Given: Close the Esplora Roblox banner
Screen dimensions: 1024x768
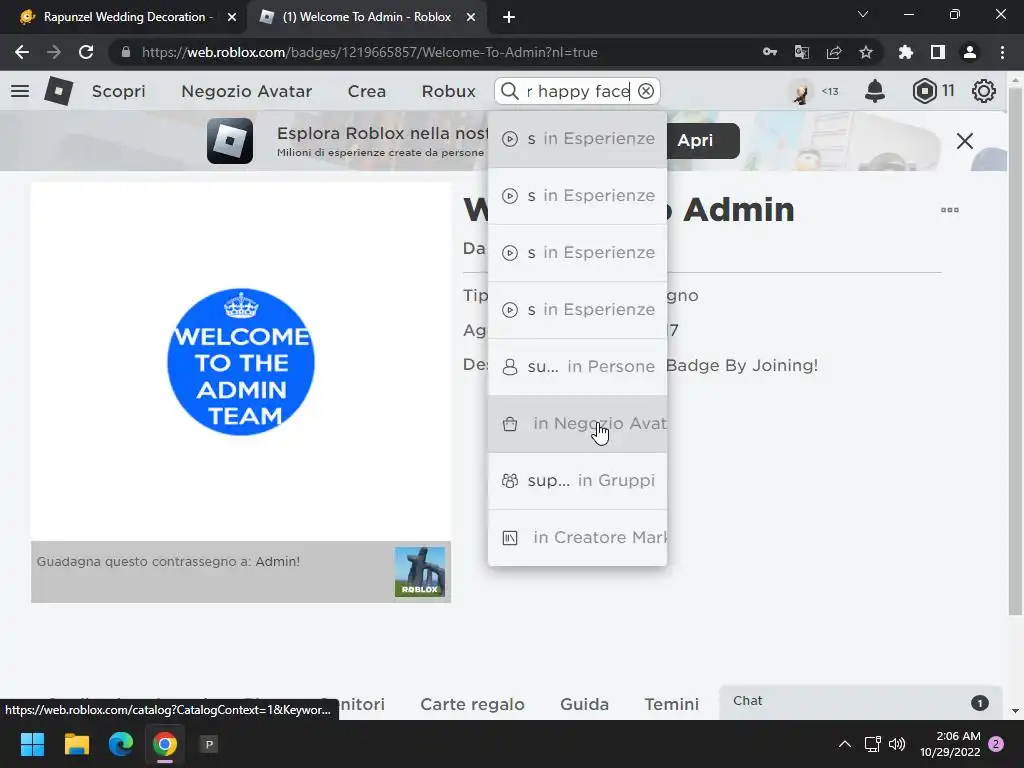Looking at the screenshot, I should [965, 141].
